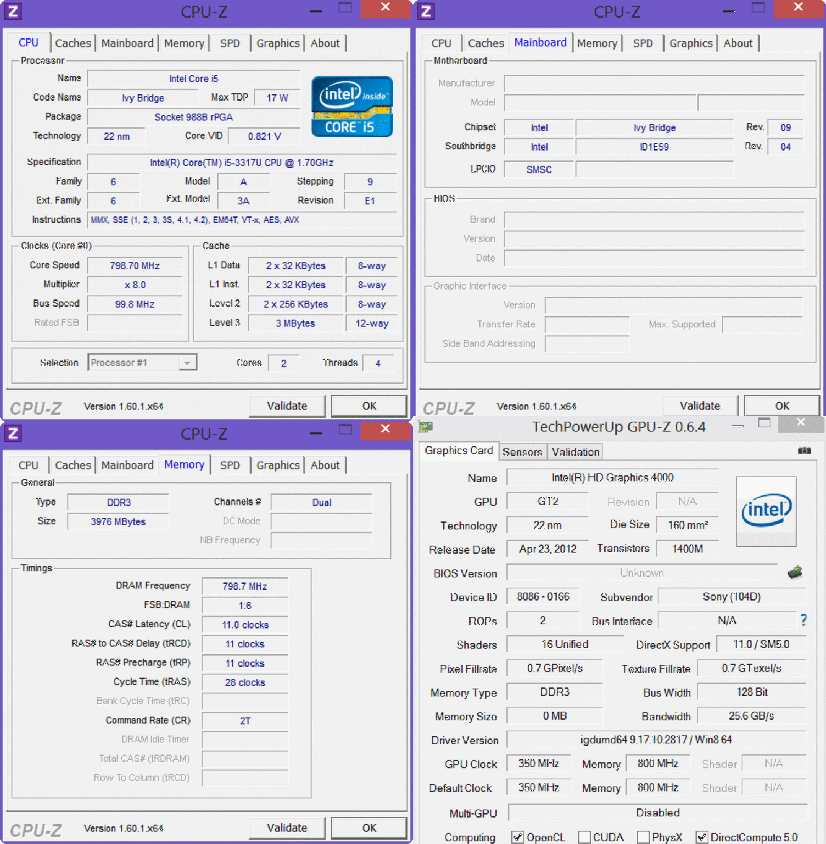Click the Driver Version field in GPU-Z

click(656, 740)
